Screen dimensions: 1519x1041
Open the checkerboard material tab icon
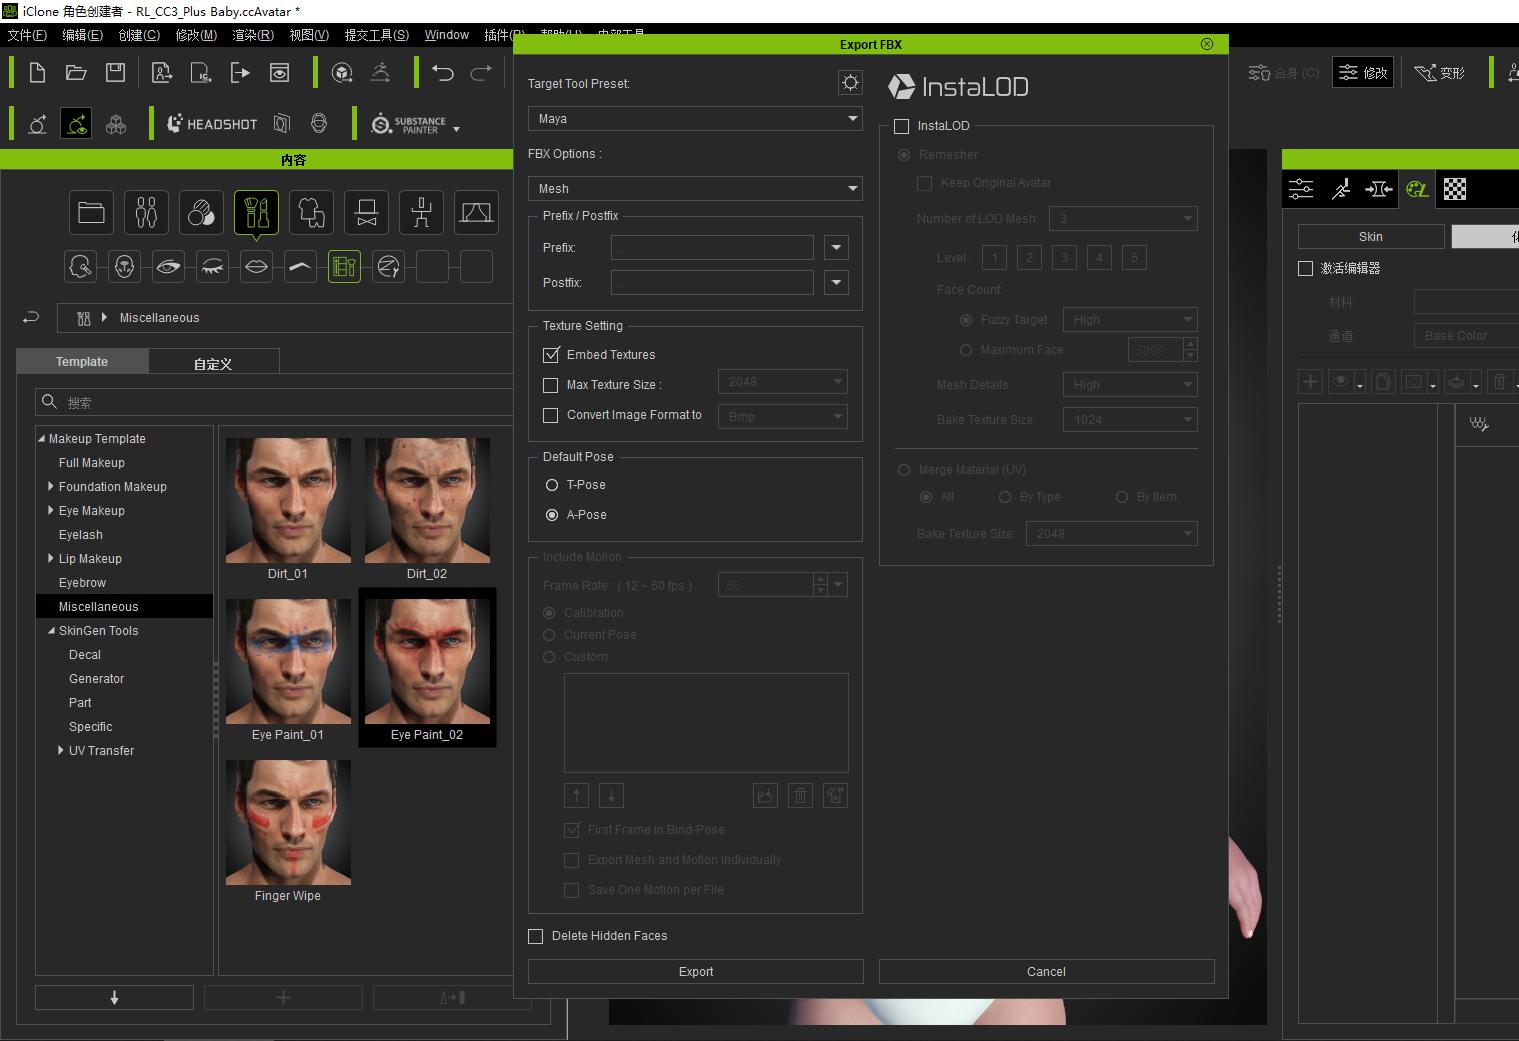(x=1455, y=189)
